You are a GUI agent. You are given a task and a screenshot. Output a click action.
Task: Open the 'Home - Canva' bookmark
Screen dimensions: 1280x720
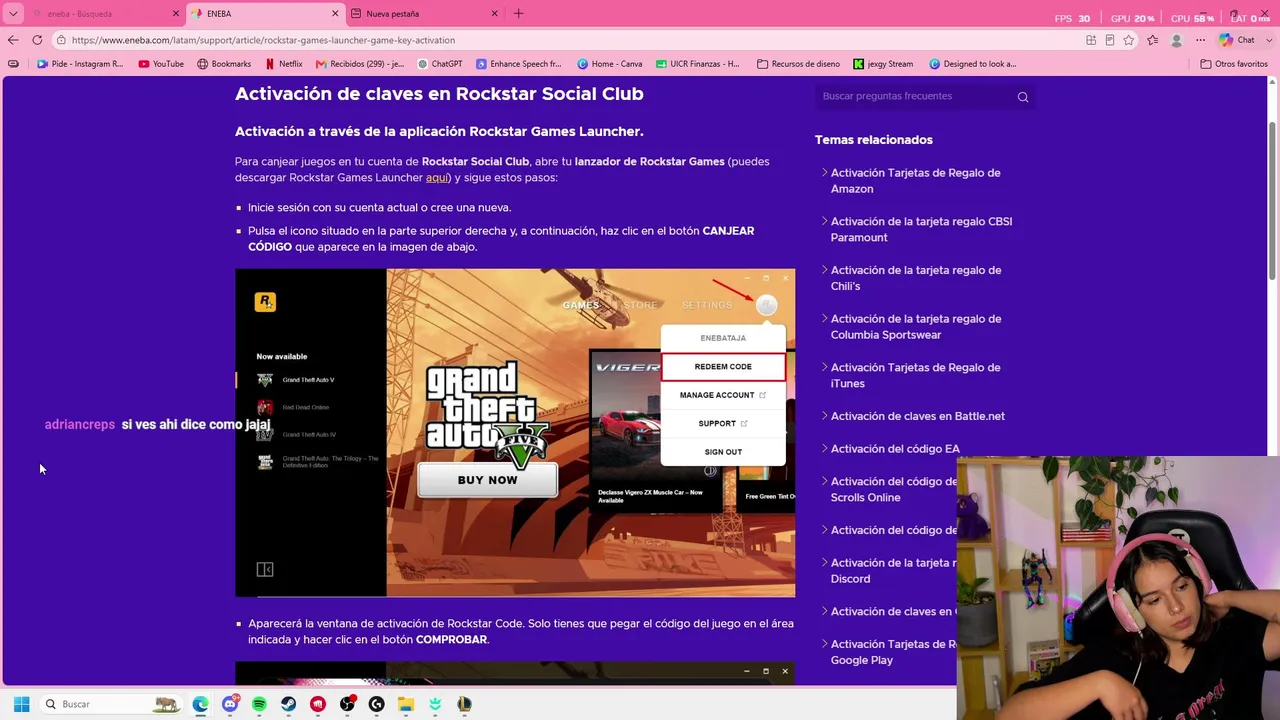610,64
